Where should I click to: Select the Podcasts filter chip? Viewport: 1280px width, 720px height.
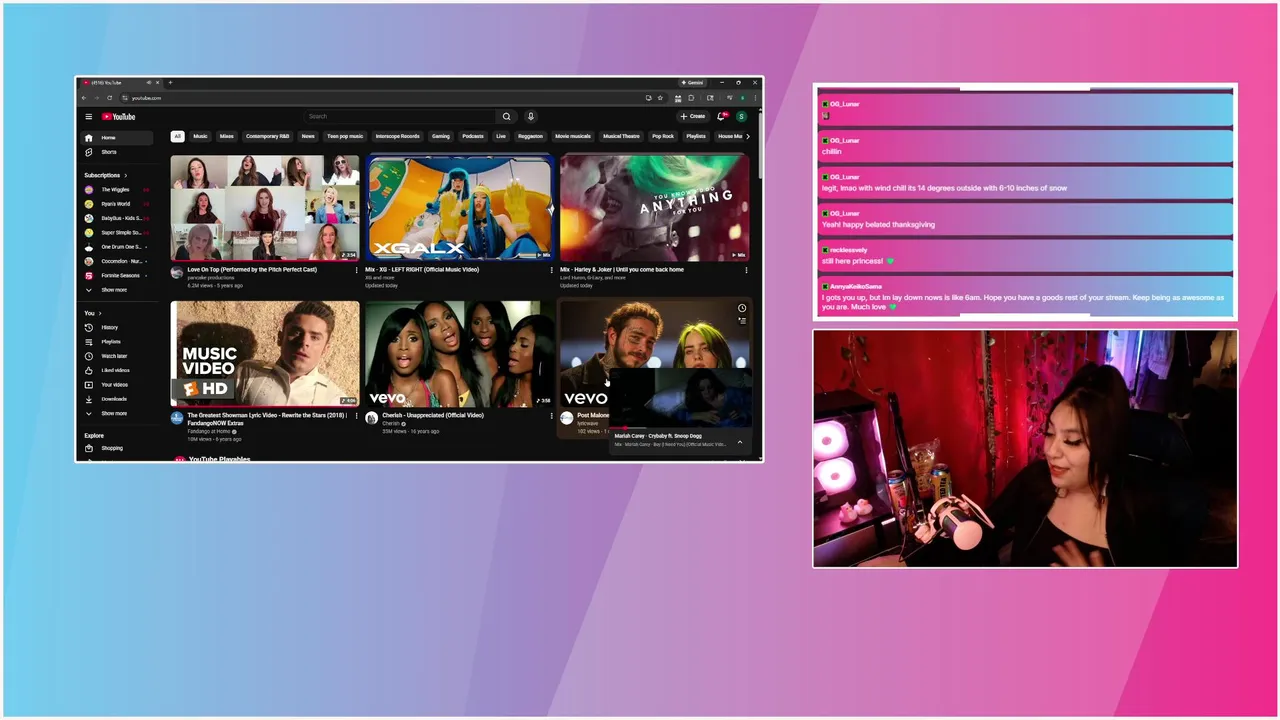(x=473, y=136)
